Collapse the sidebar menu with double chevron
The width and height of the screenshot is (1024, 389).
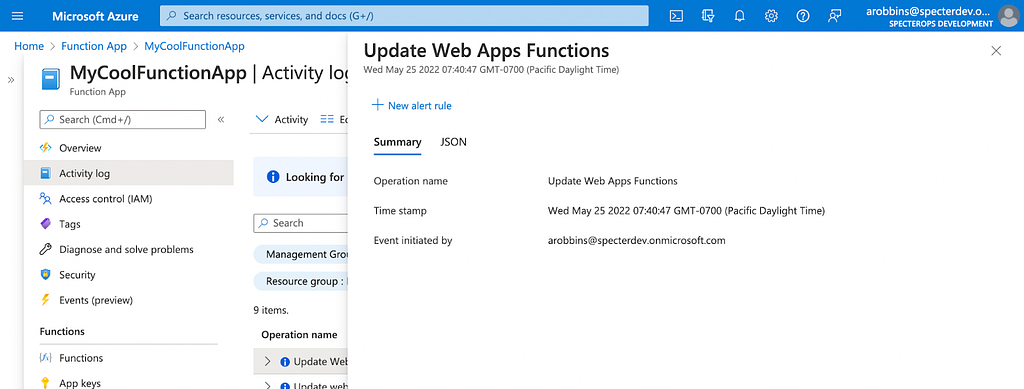[221, 119]
